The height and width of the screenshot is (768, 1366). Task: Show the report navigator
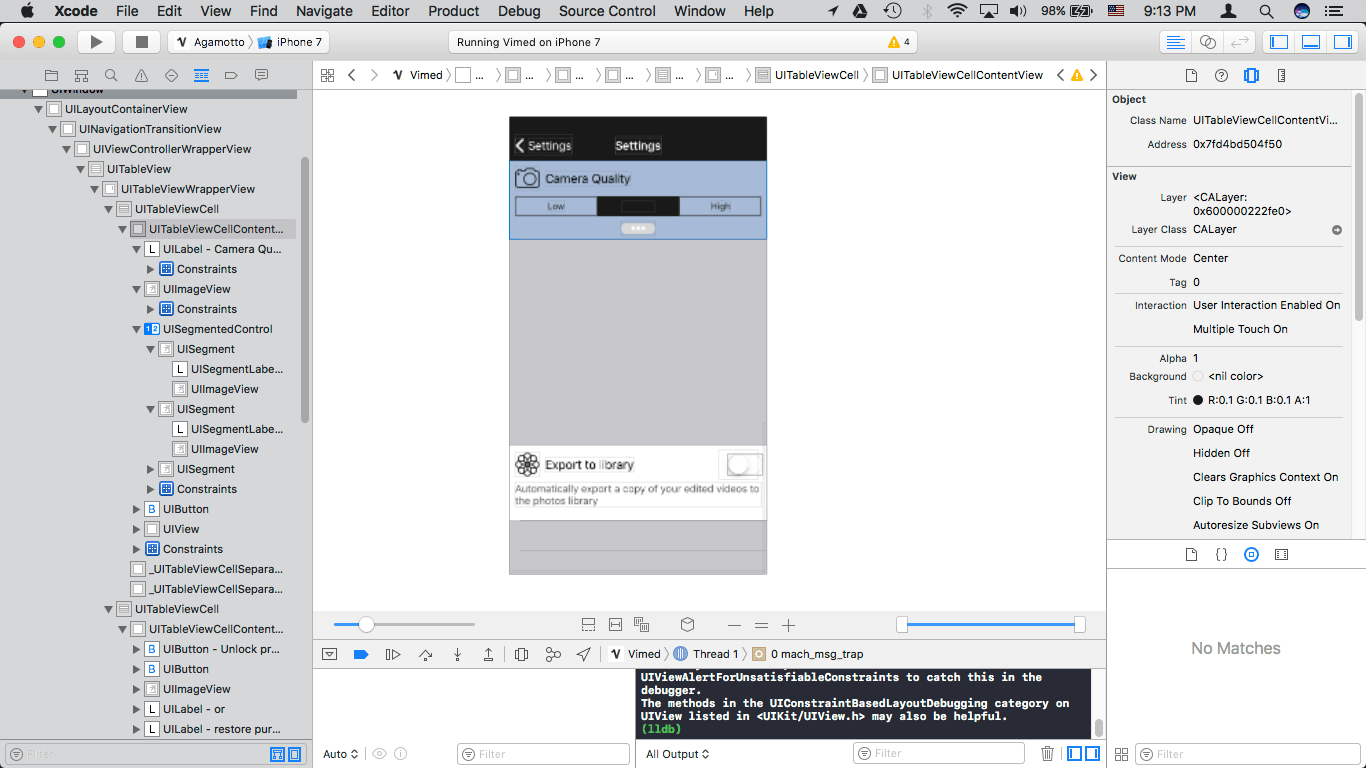[261, 75]
